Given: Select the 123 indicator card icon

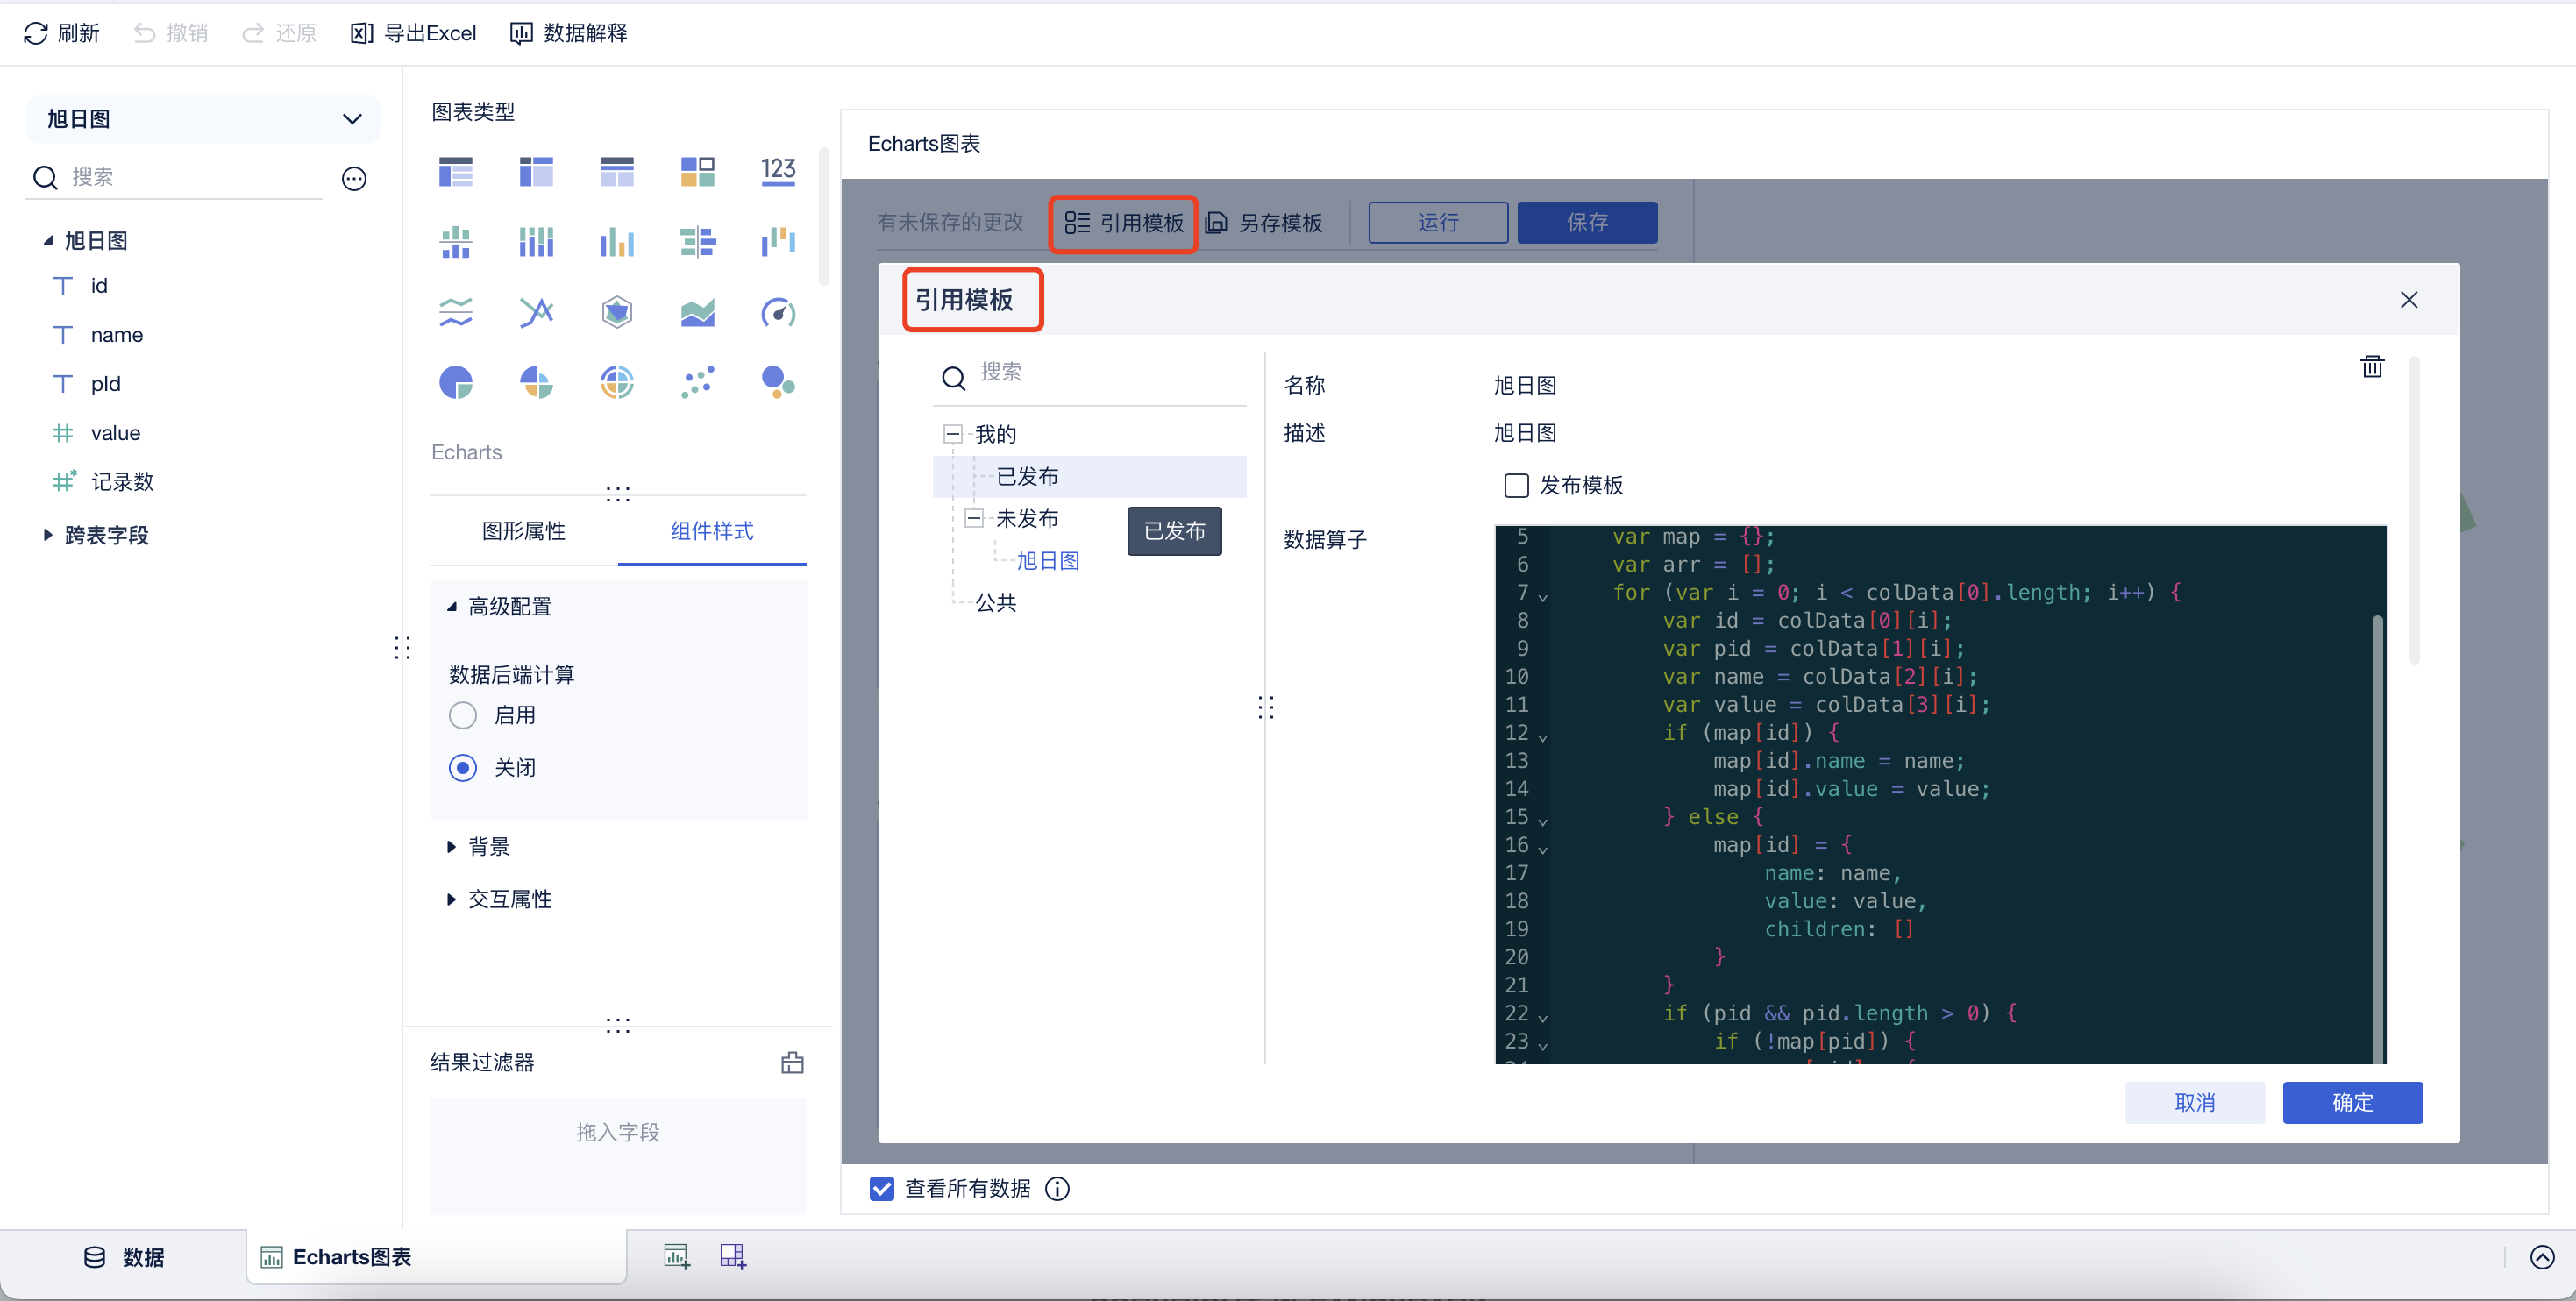Looking at the screenshot, I should (x=778, y=171).
